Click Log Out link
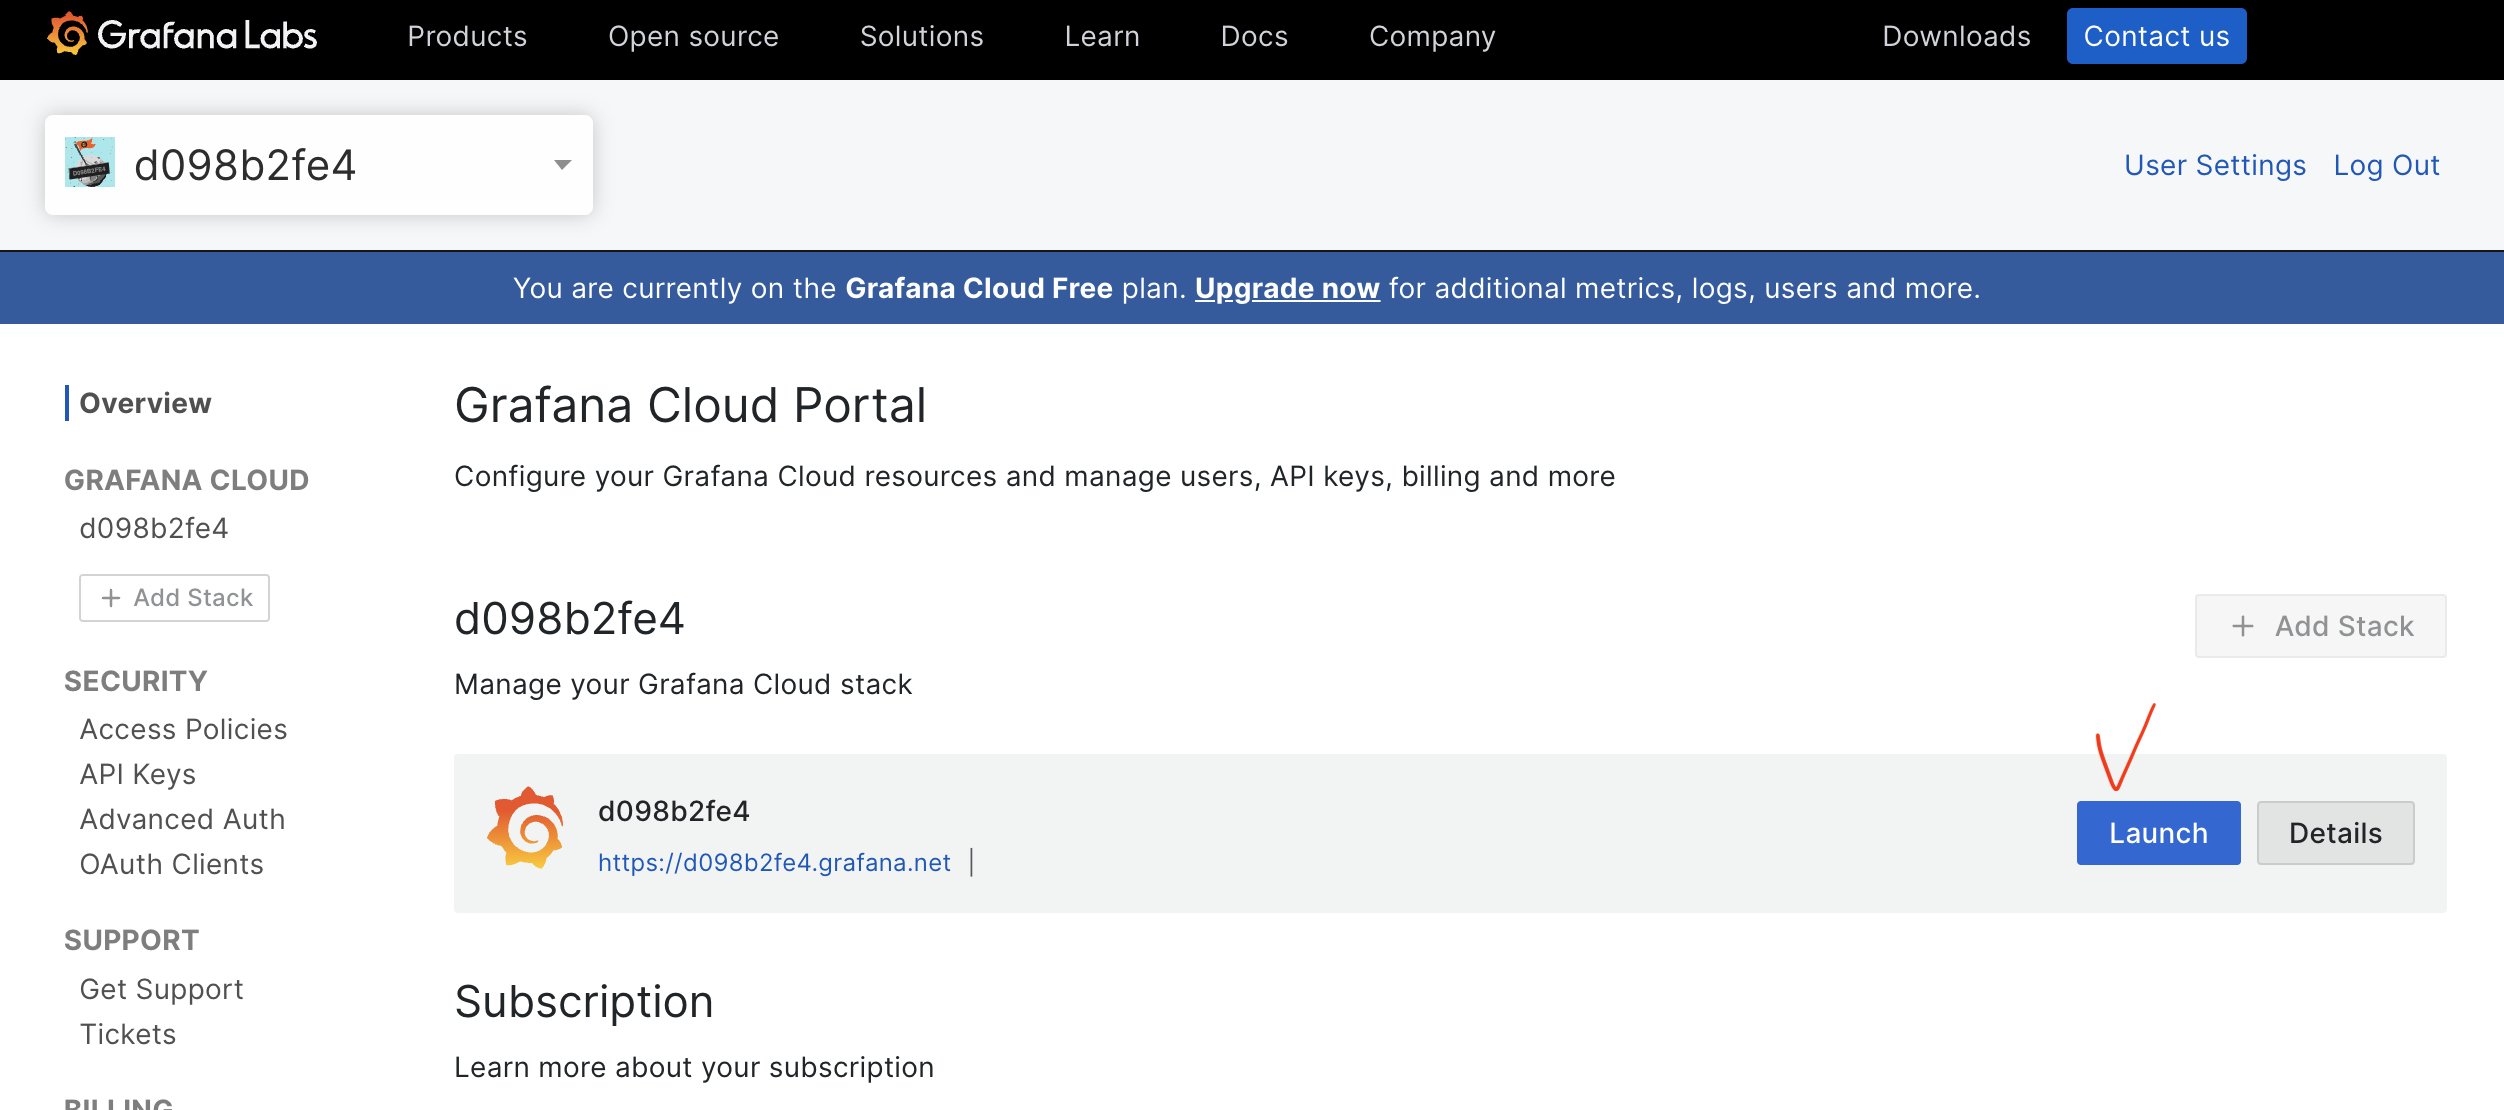 (2386, 165)
